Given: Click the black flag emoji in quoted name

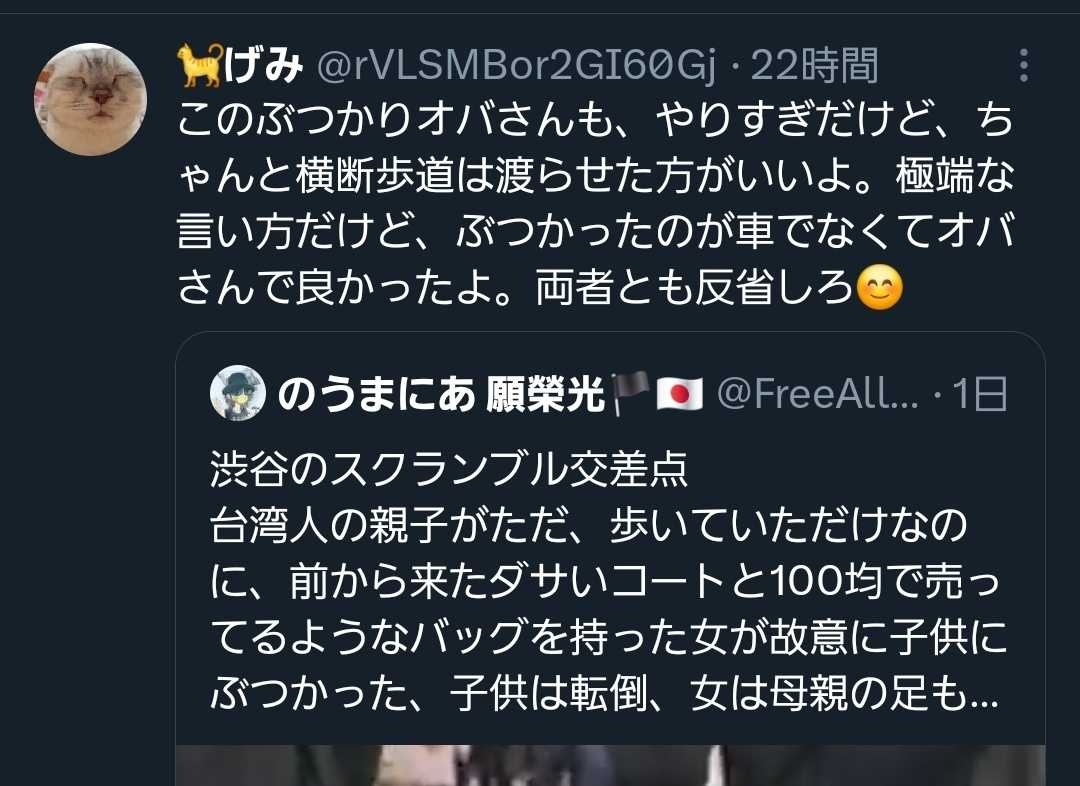Looking at the screenshot, I should (630, 393).
